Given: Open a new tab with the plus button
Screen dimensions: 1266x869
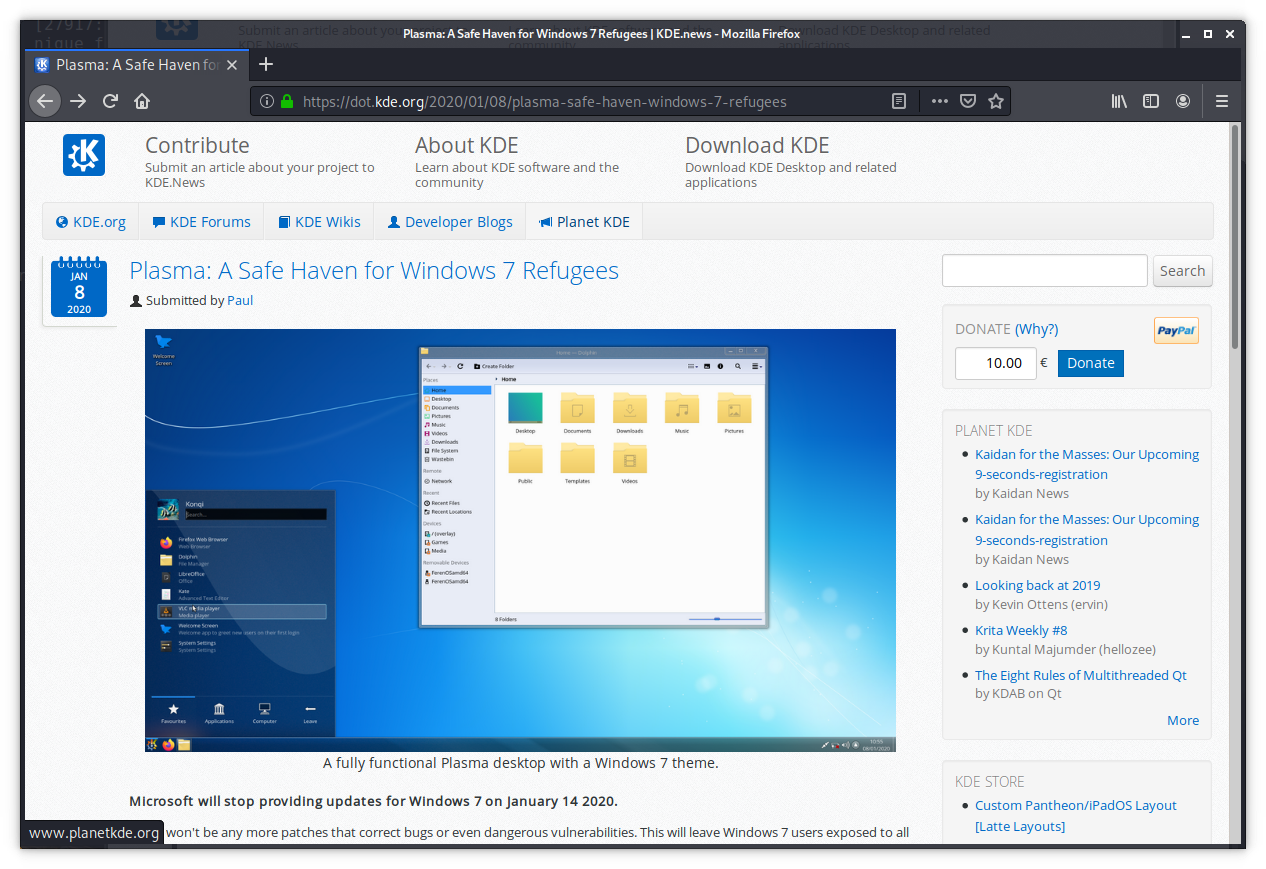Looking at the screenshot, I should click(266, 65).
